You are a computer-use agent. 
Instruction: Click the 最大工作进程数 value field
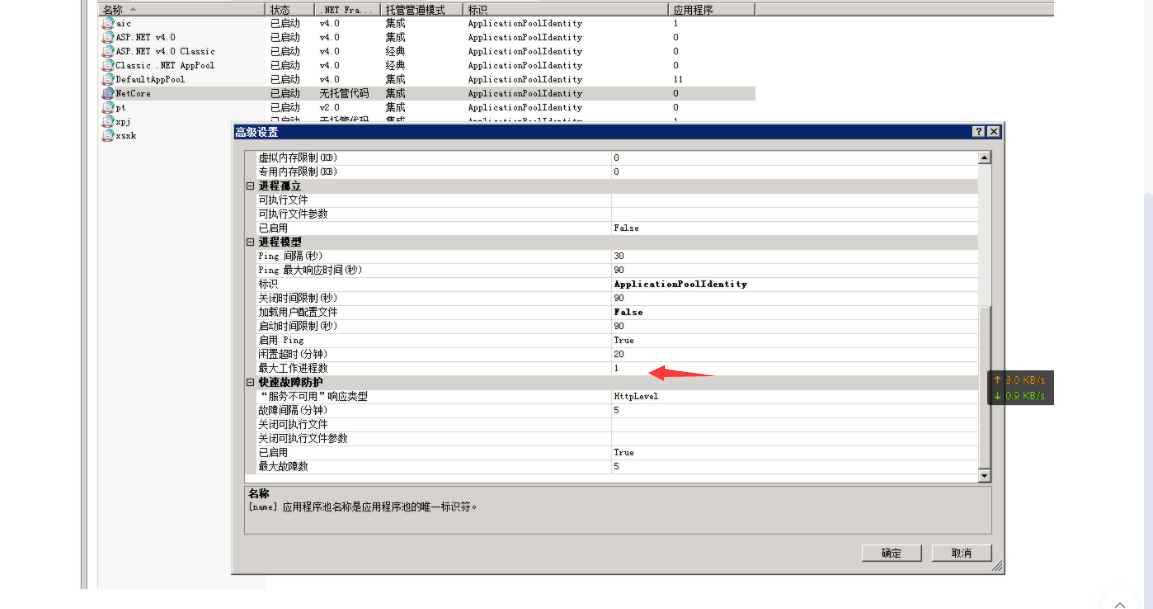click(794, 368)
